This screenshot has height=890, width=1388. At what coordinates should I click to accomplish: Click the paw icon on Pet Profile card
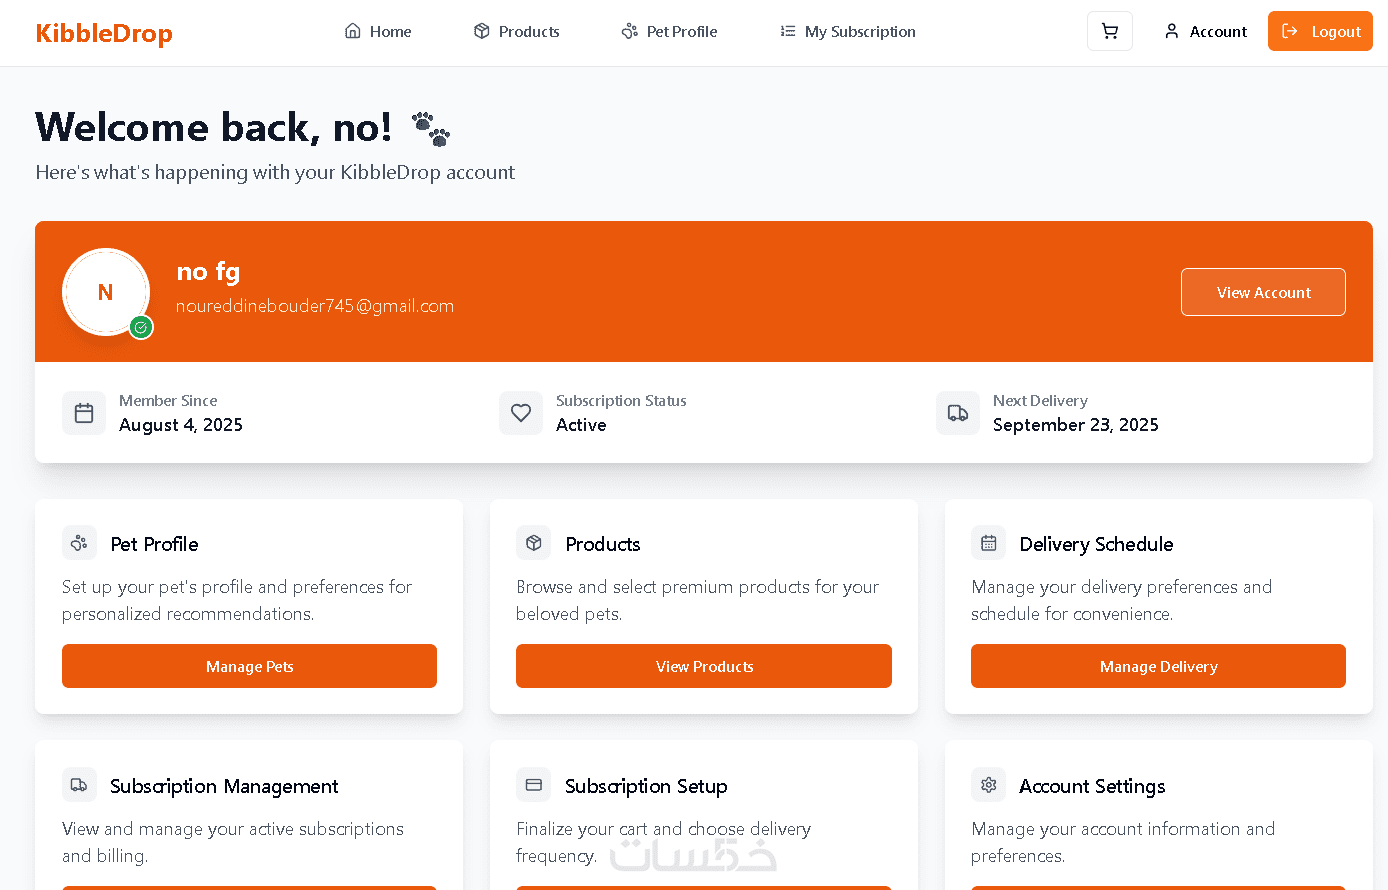click(x=79, y=543)
